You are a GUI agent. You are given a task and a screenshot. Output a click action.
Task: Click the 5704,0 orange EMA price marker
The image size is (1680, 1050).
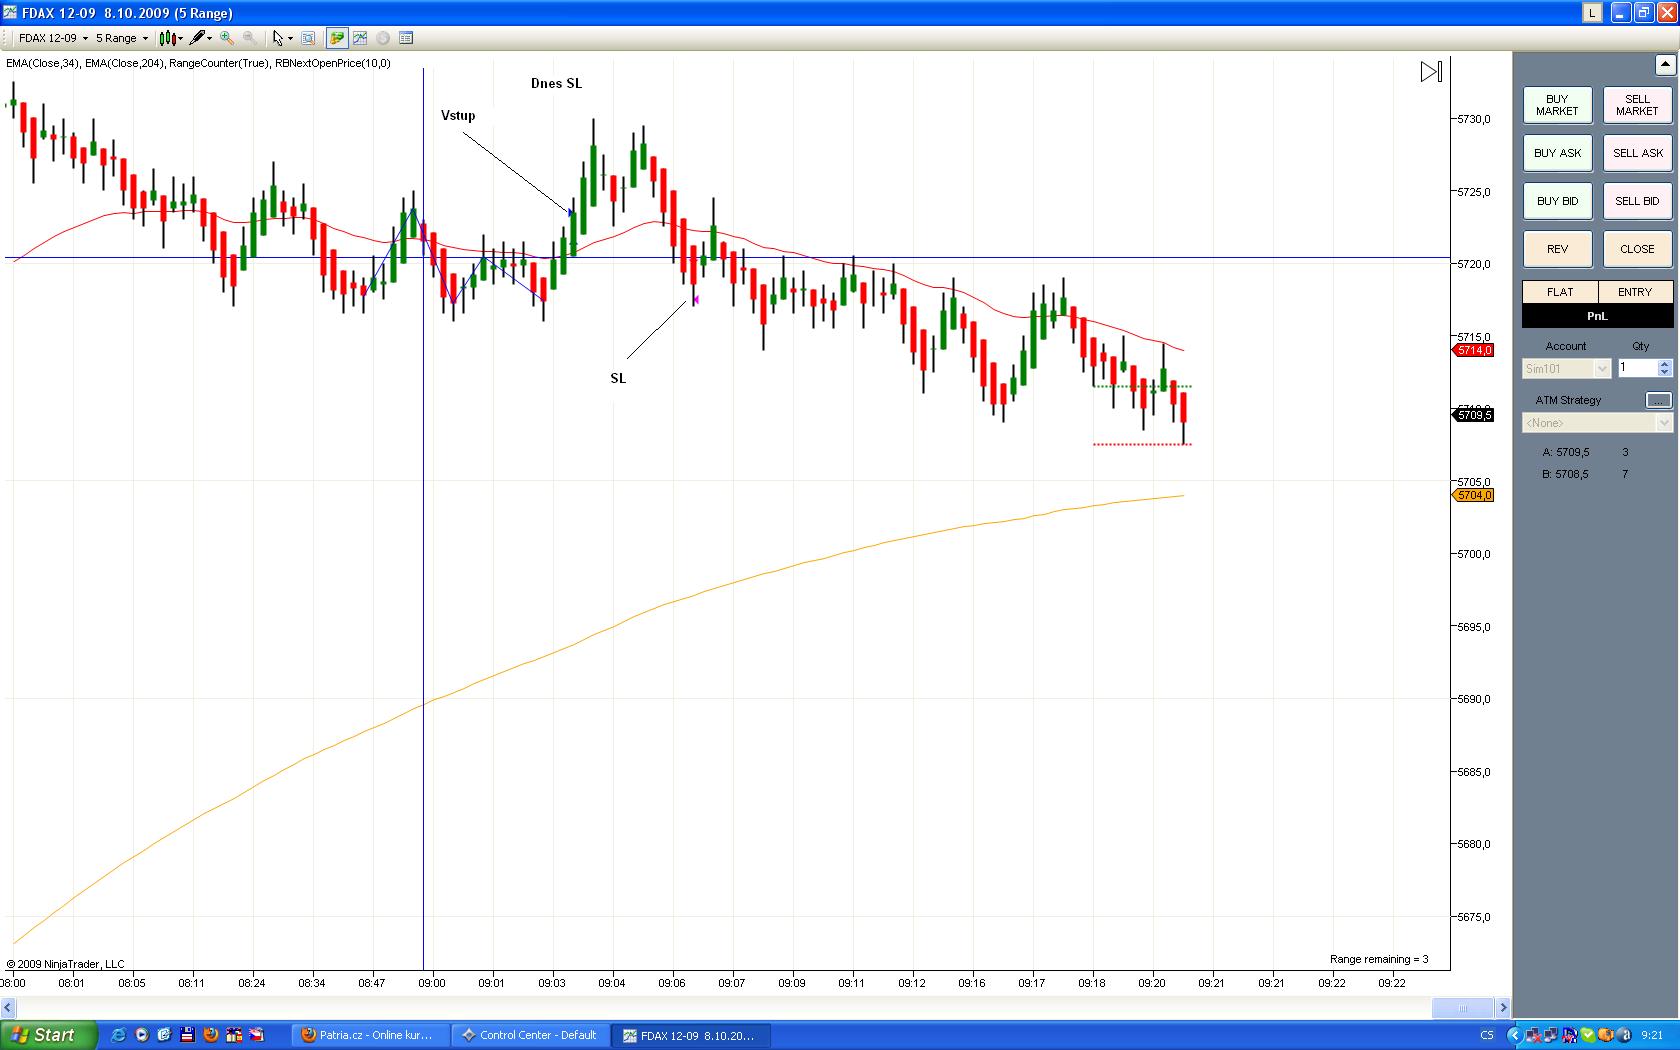pos(1473,495)
